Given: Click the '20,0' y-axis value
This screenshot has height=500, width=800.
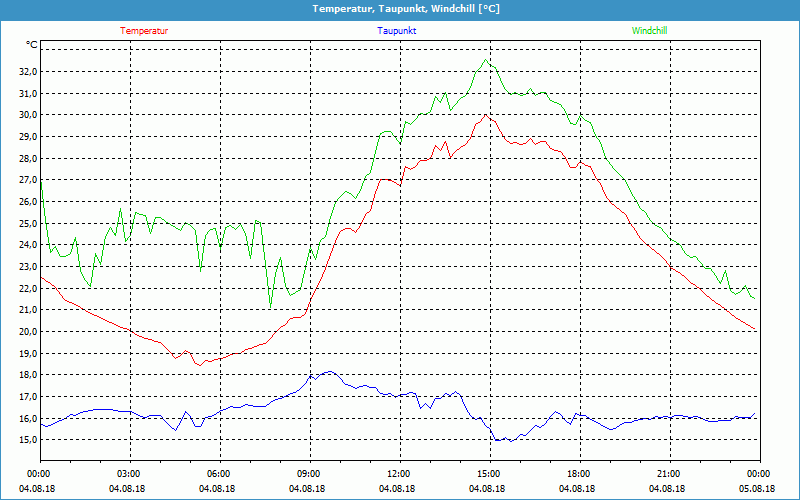Looking at the screenshot, I should [x=28, y=332].
